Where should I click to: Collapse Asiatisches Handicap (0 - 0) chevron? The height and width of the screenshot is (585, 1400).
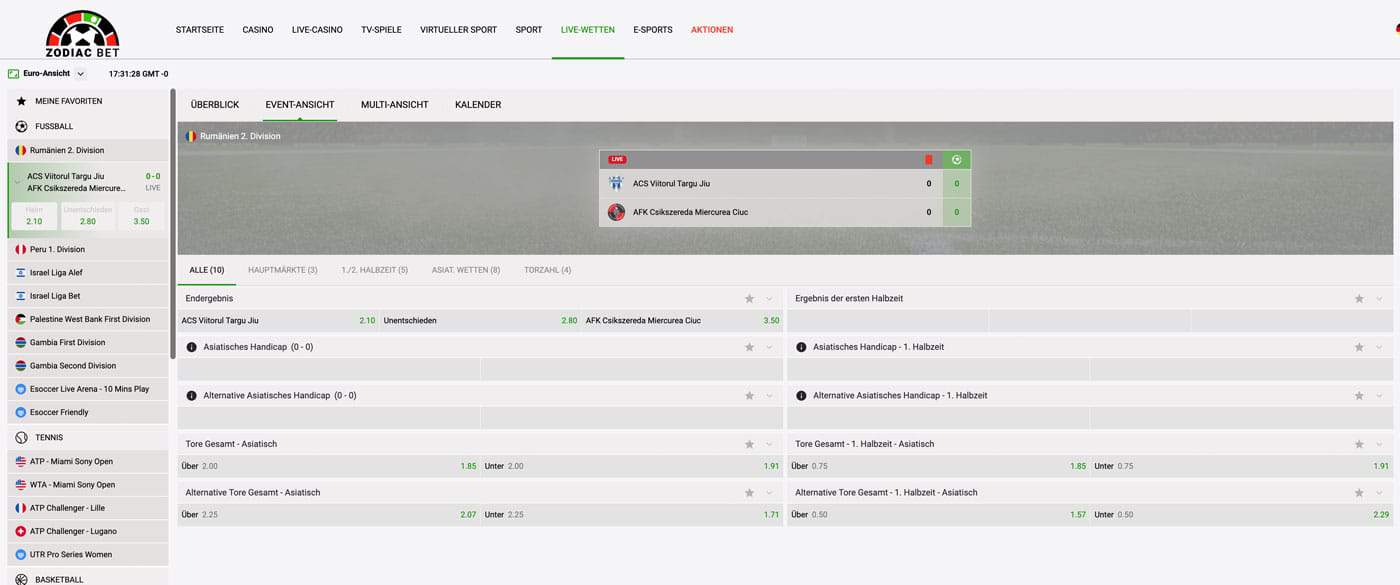pyautogui.click(x=770, y=347)
